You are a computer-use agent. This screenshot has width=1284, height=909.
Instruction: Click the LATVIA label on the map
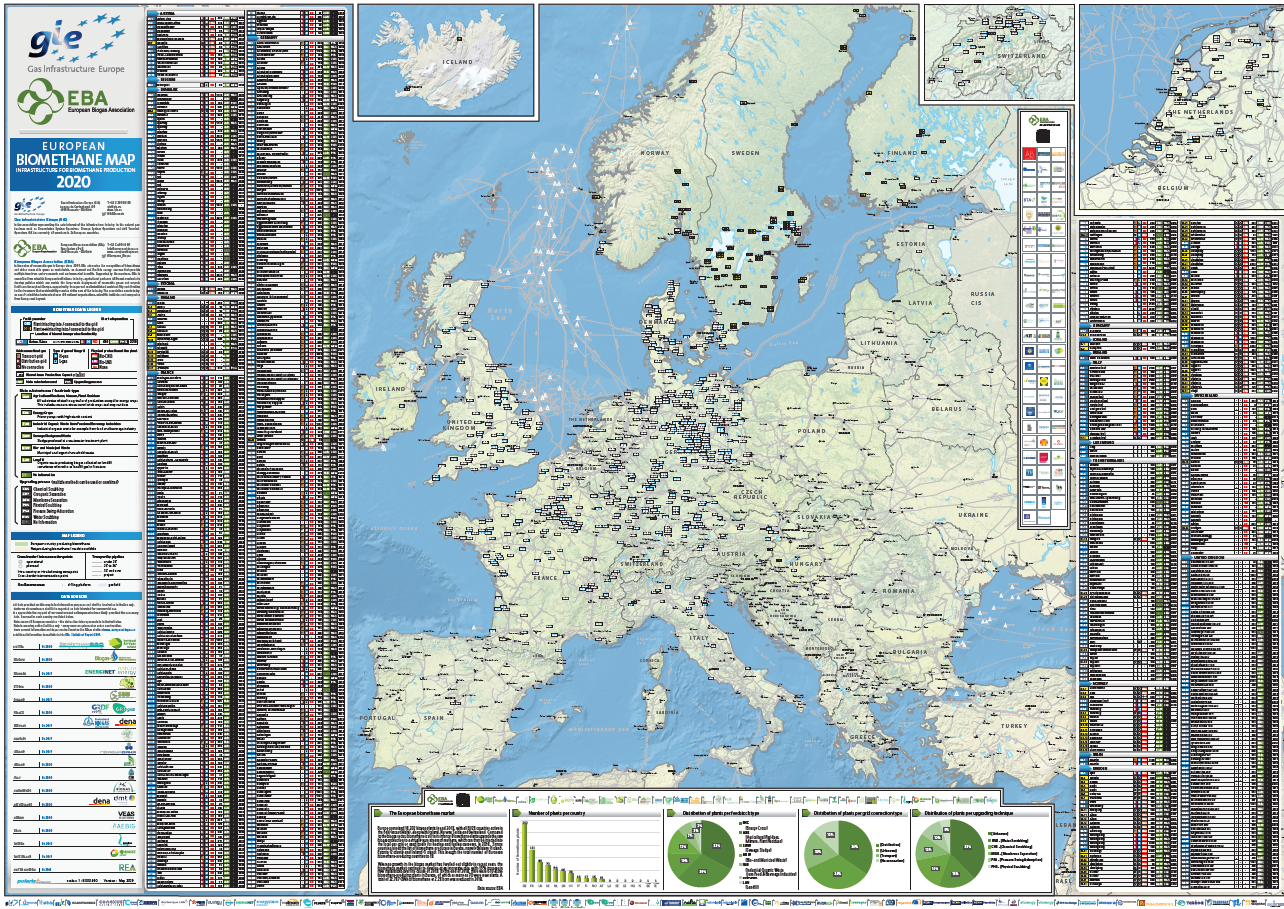[x=919, y=301]
